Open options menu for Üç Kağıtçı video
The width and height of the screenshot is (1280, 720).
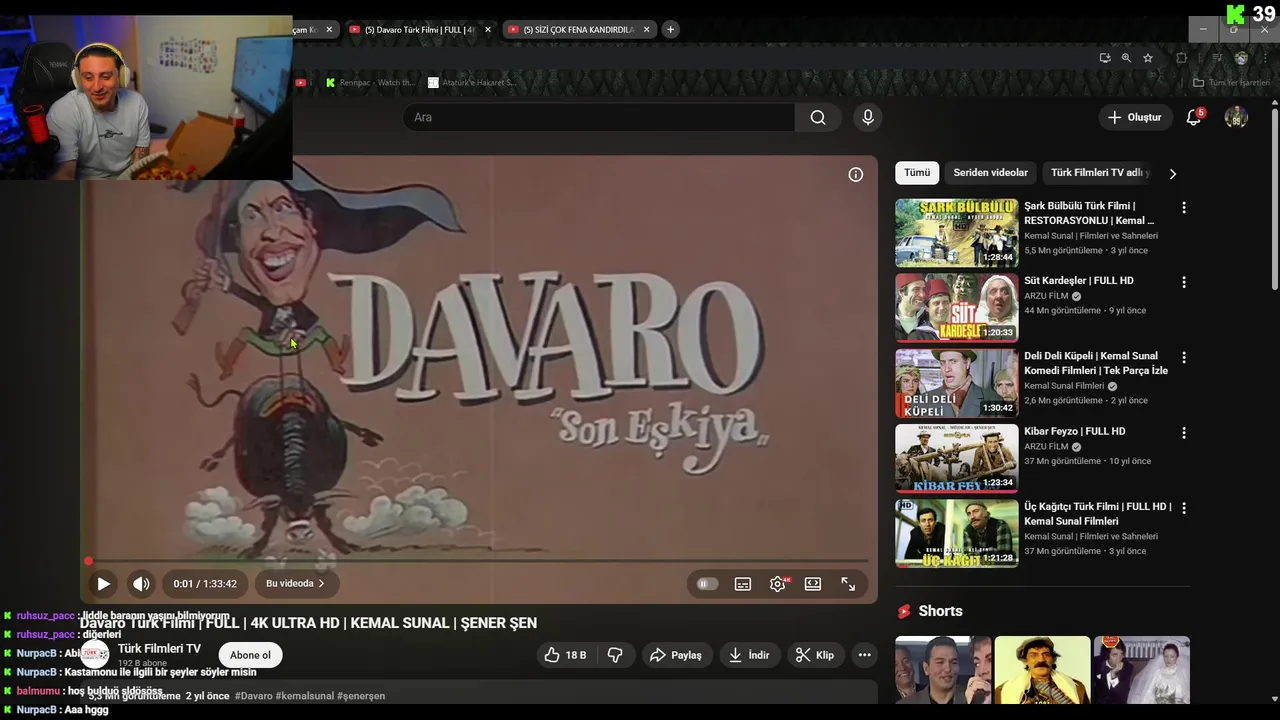(x=1184, y=508)
